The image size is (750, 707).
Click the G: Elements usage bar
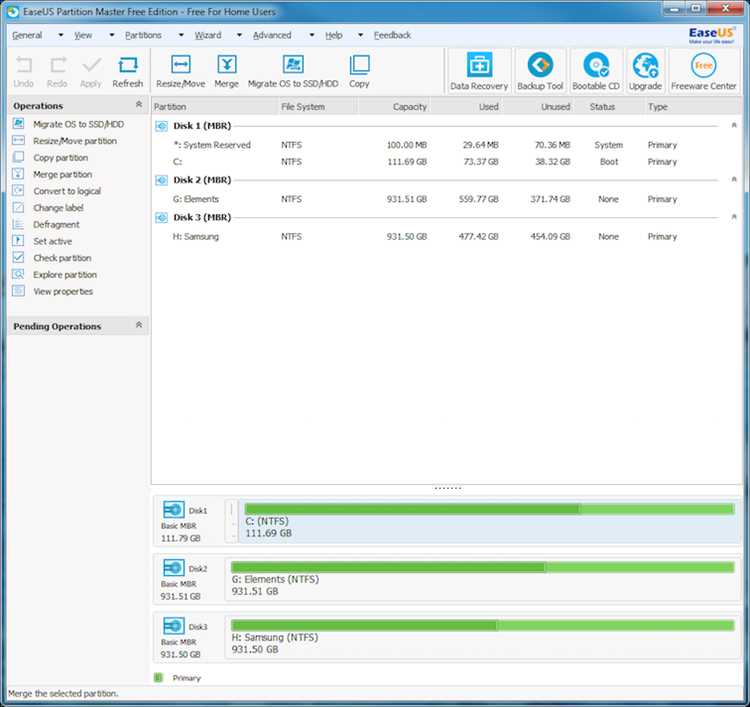pyautogui.click(x=483, y=567)
